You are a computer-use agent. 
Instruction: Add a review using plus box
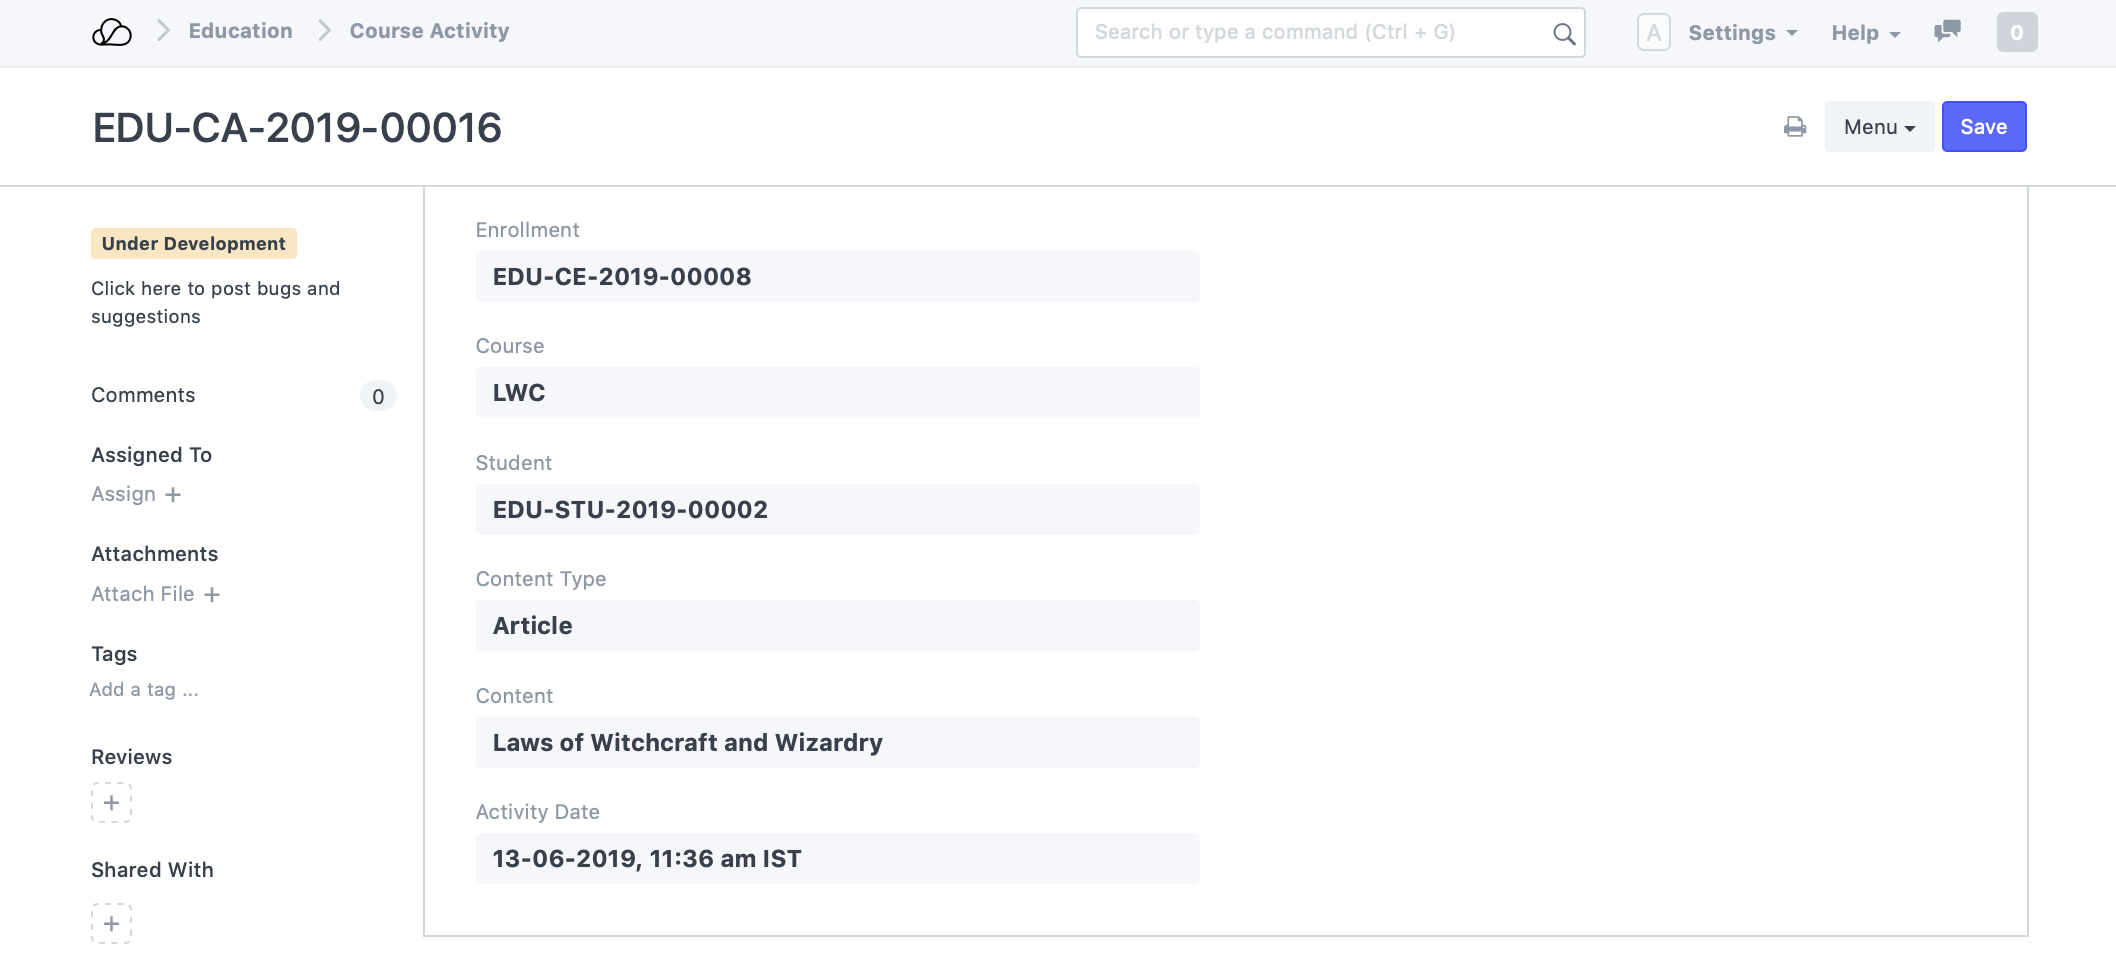[111, 803]
